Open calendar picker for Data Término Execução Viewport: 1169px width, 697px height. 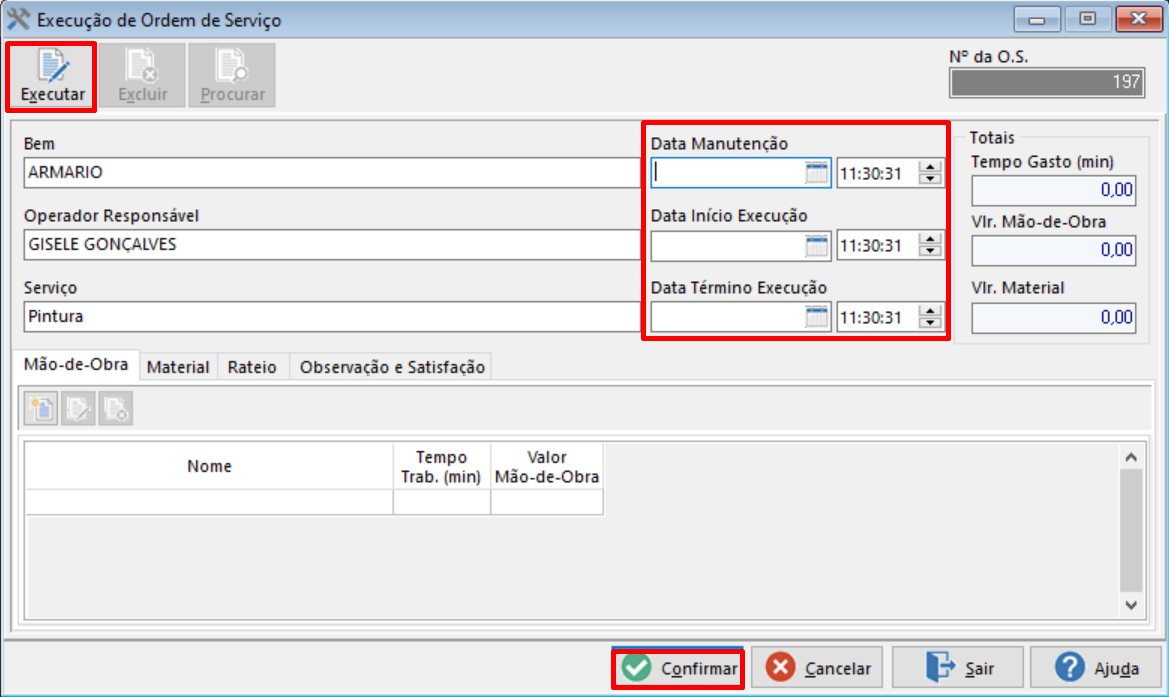coord(816,317)
